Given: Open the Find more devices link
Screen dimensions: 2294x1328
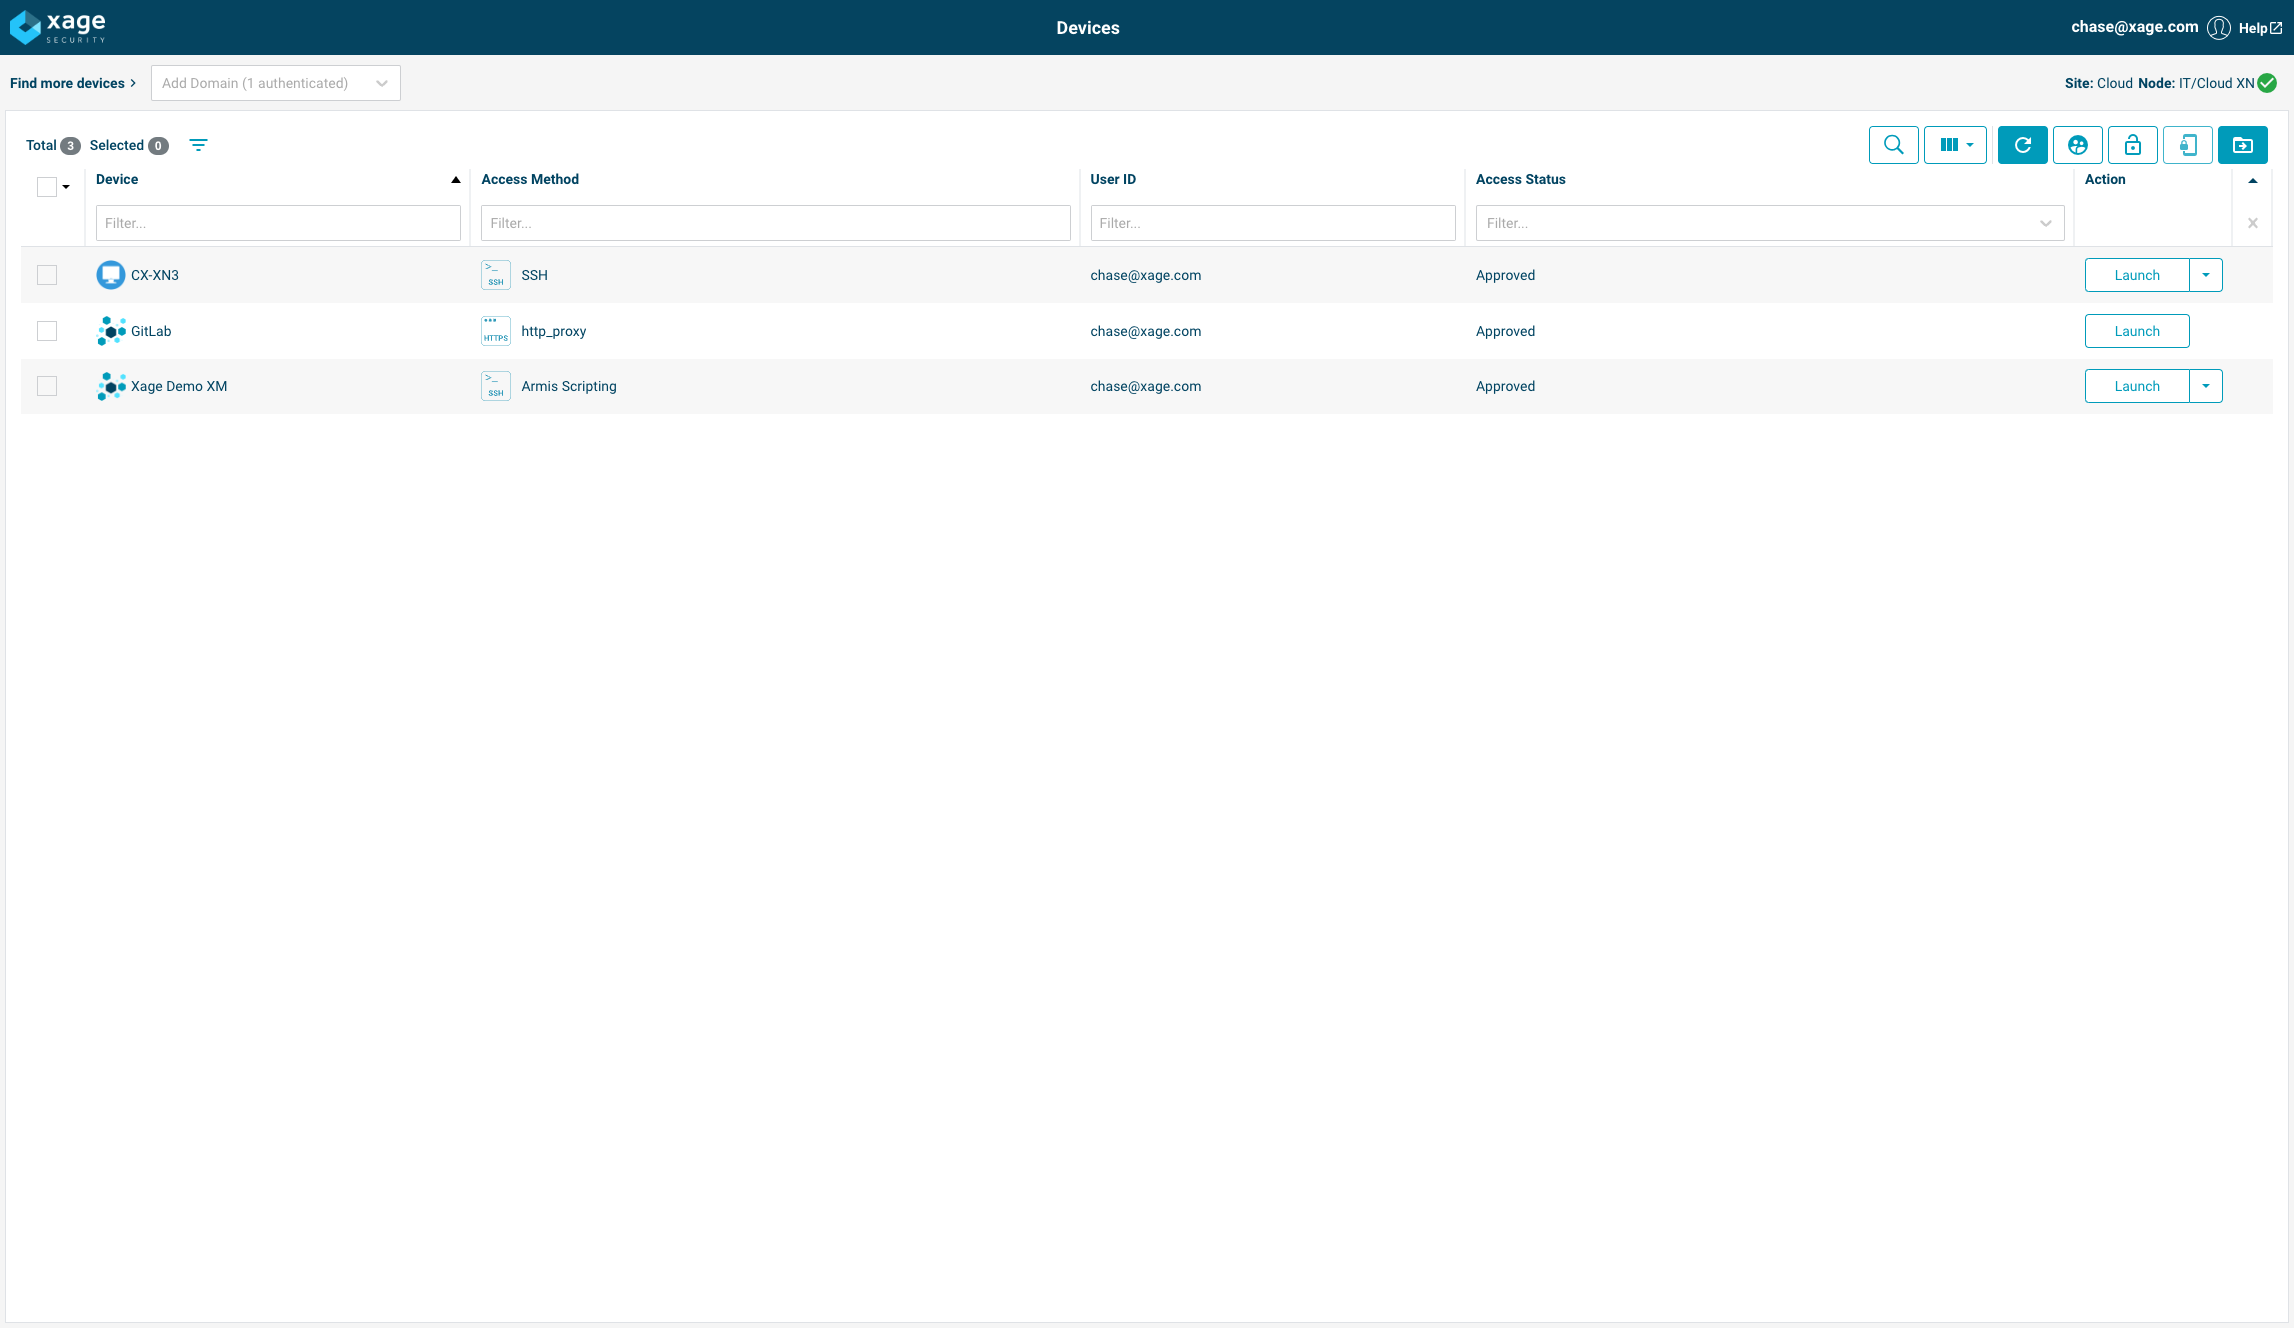Looking at the screenshot, I should click(x=72, y=83).
